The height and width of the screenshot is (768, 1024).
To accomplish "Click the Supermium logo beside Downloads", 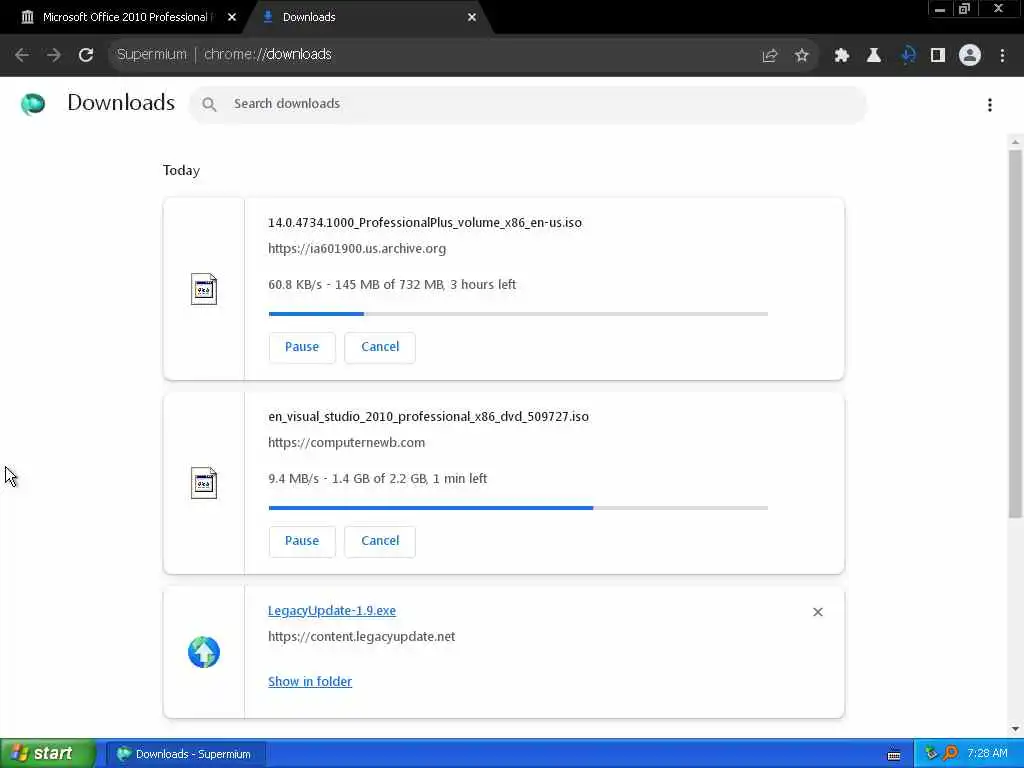I will click(33, 104).
